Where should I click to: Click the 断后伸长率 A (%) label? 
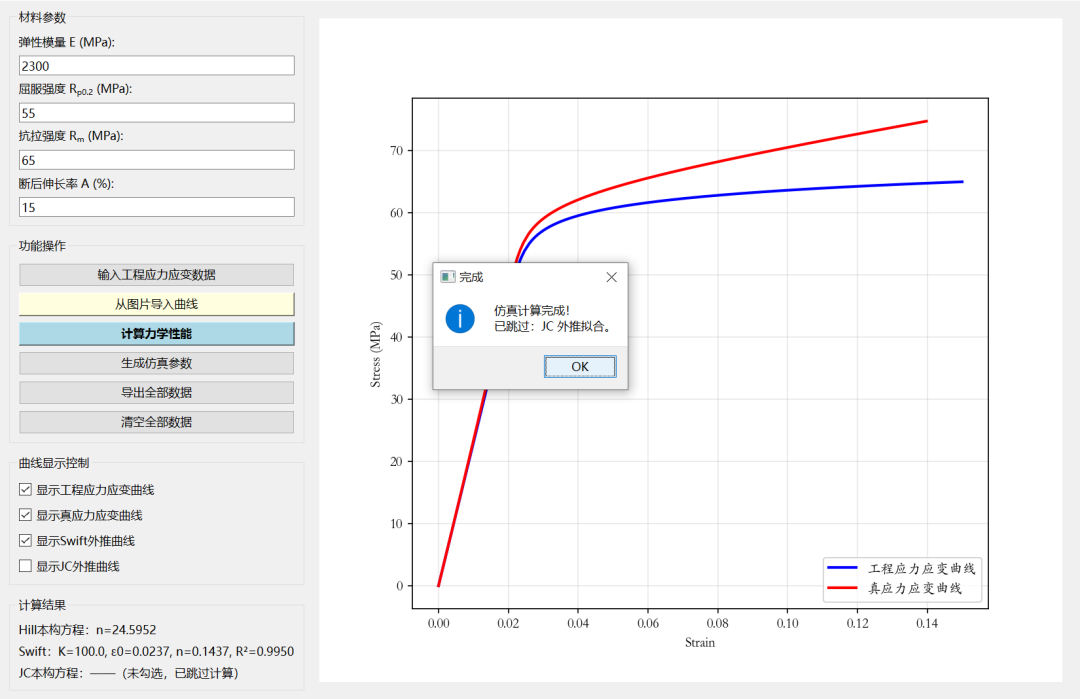(66, 184)
